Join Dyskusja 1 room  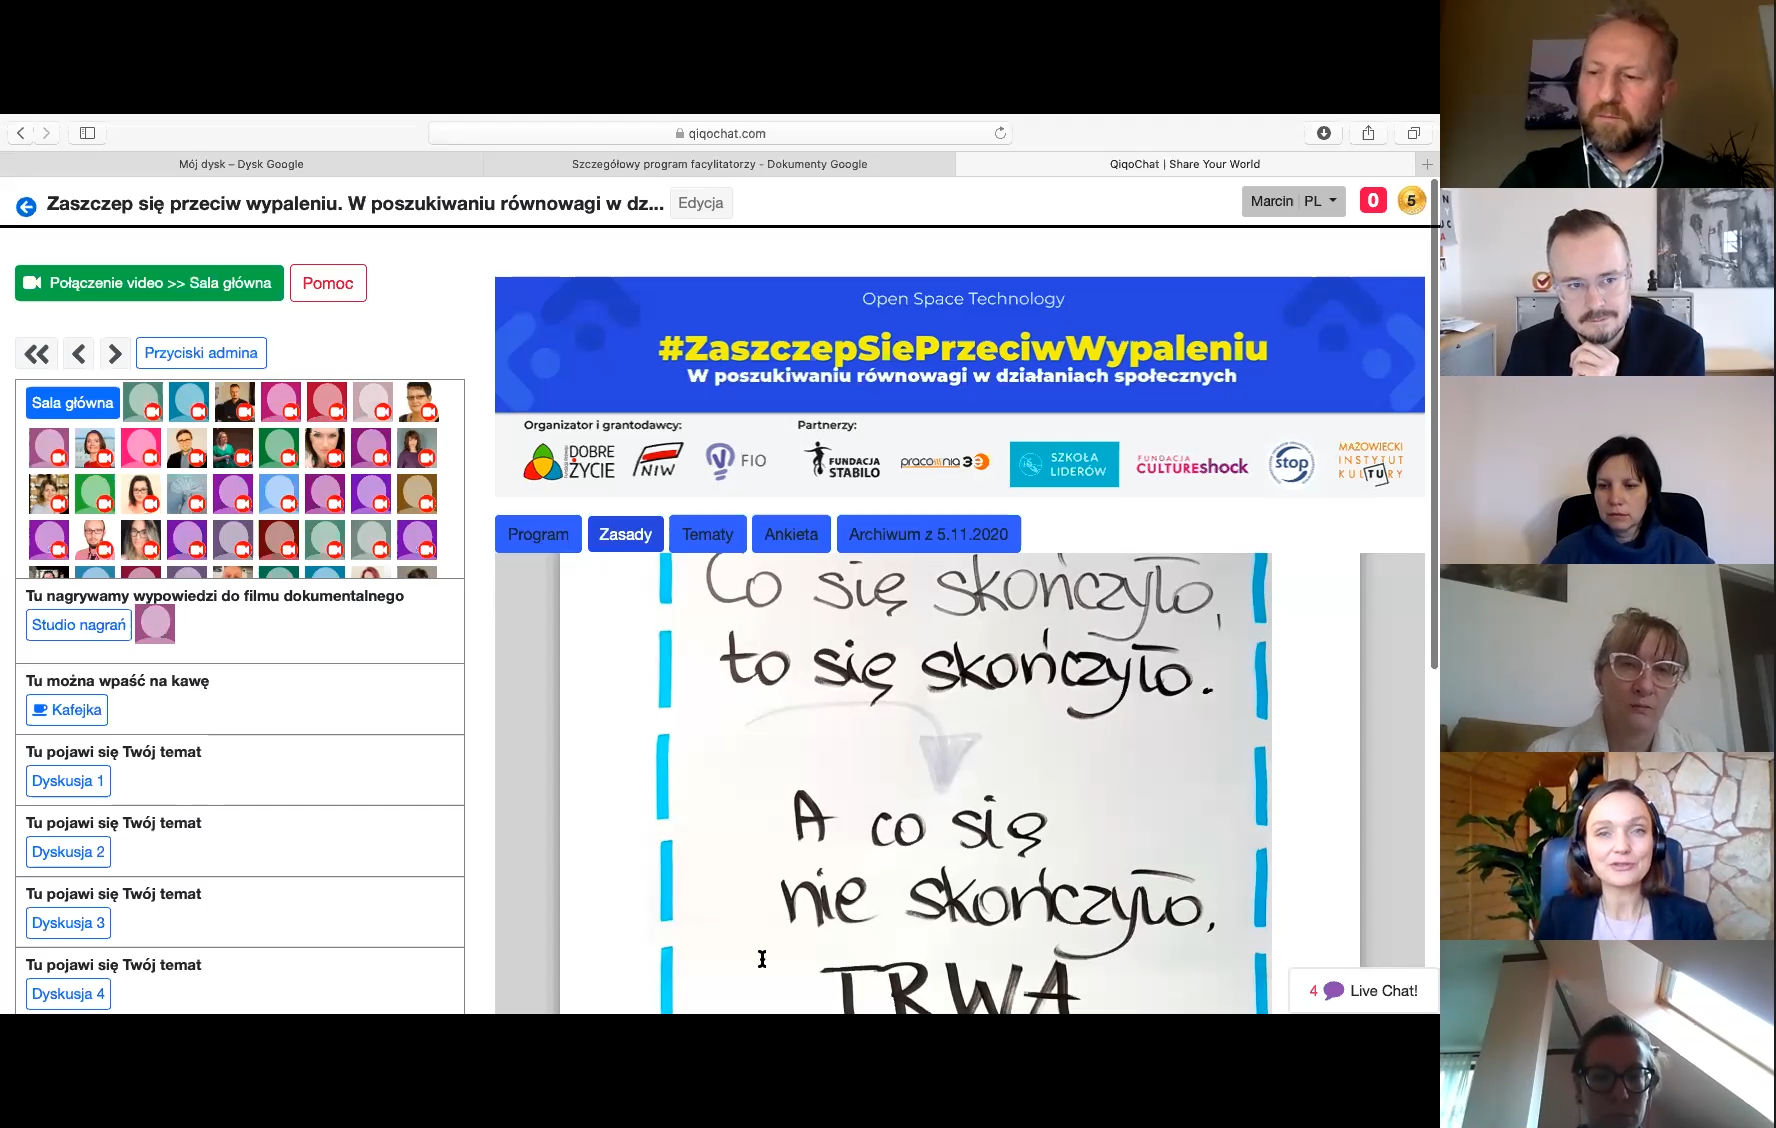coord(68,781)
